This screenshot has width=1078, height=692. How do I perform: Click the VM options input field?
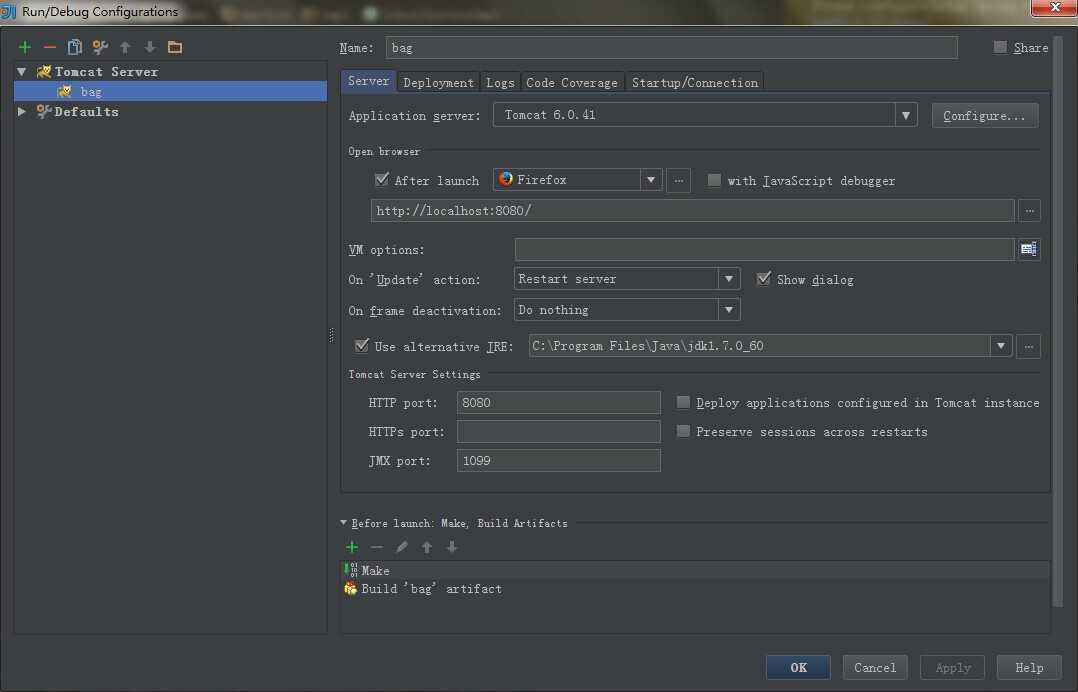pos(764,249)
